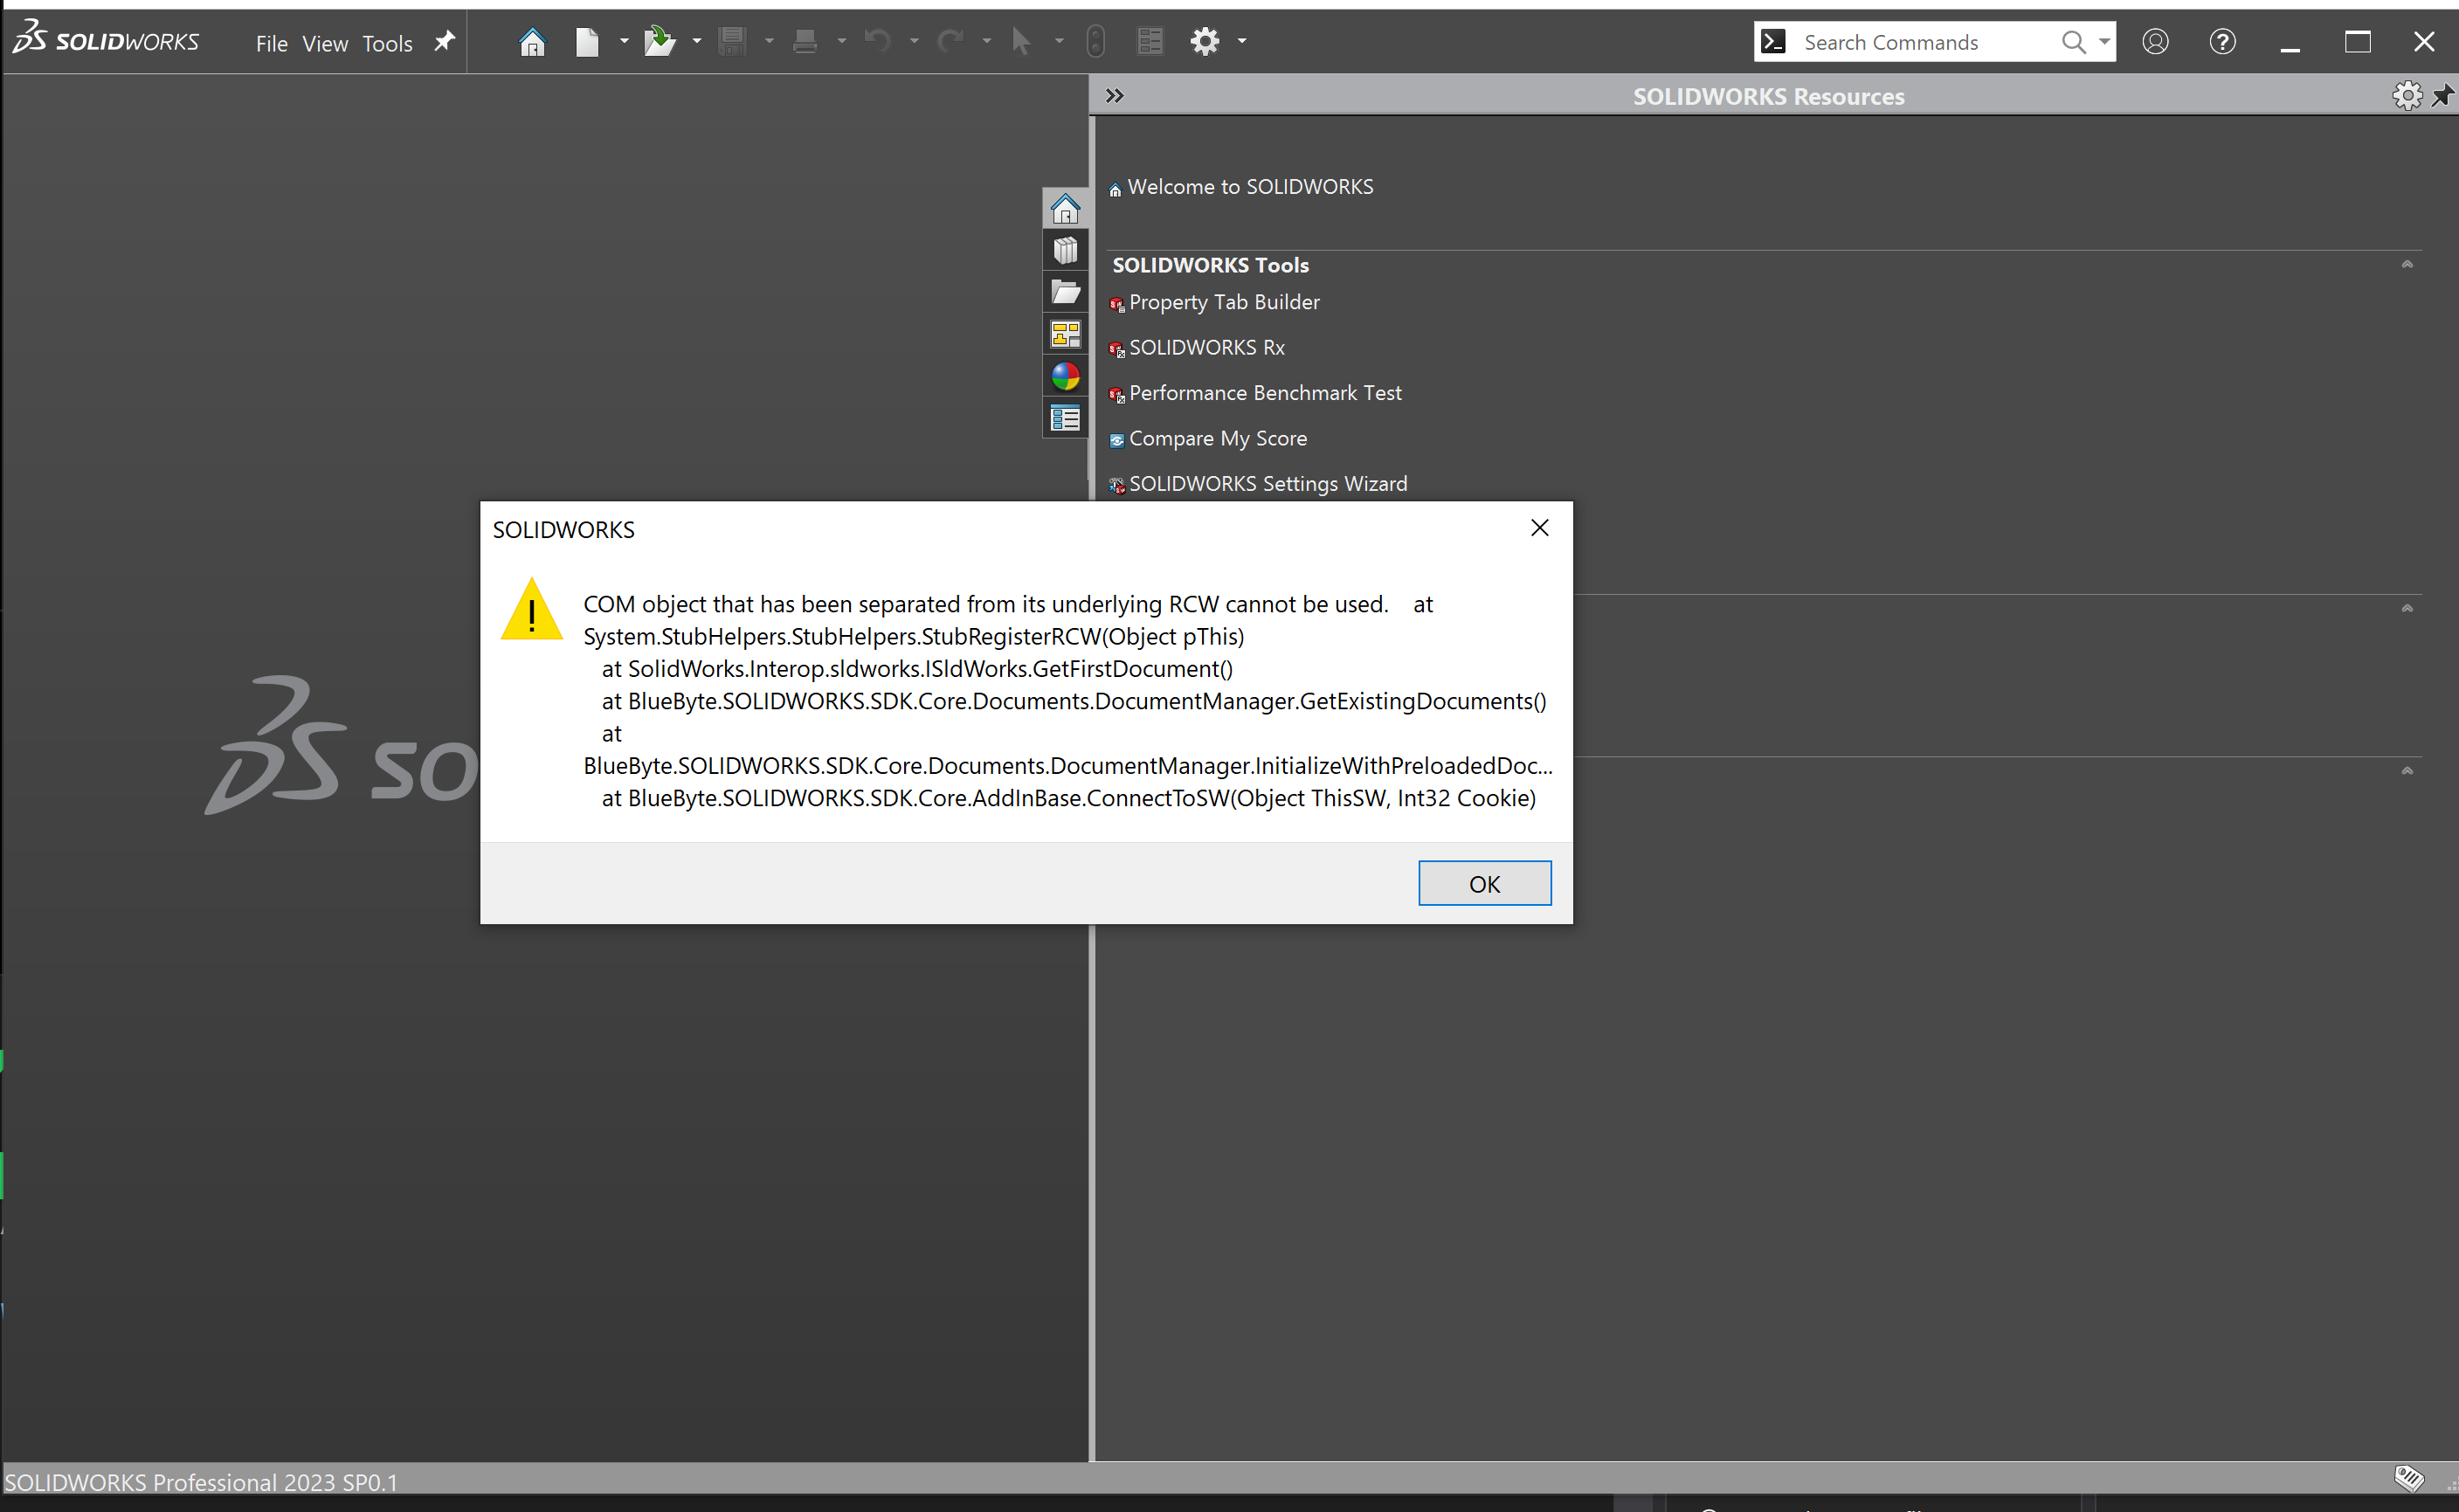Open Design Library tab in task pane
Screen dimensions: 2459x1512
coord(1065,251)
